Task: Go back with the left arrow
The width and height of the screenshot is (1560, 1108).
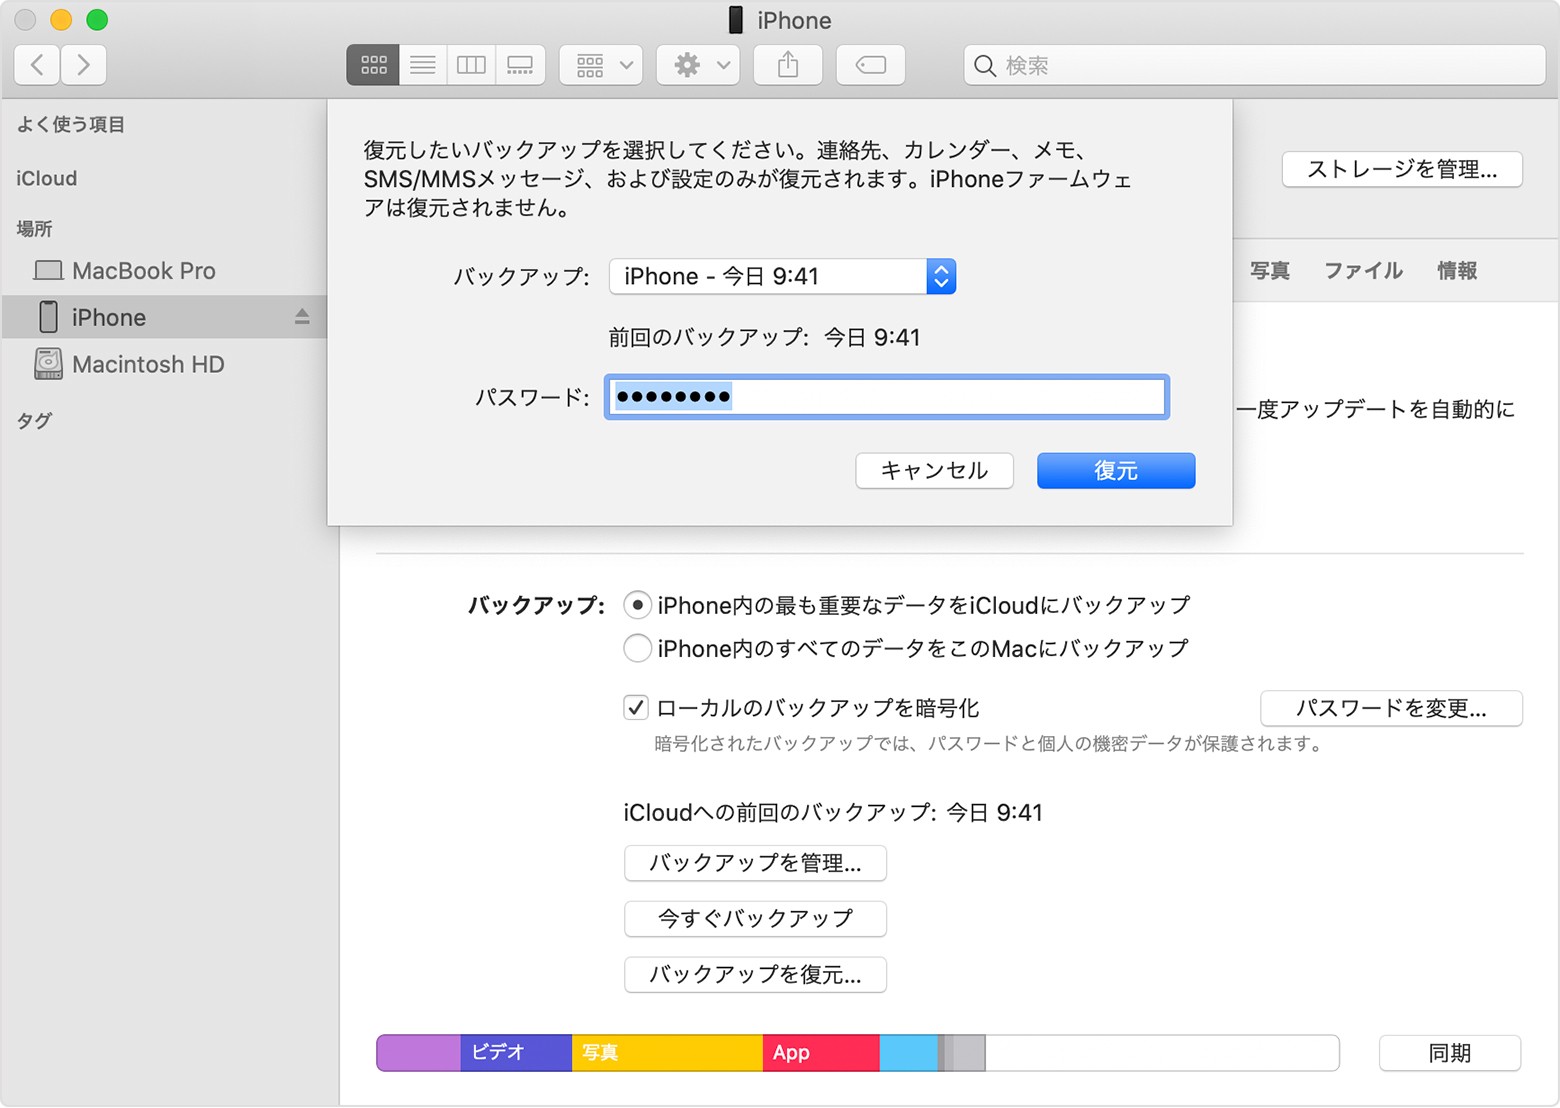Action: click(x=37, y=65)
